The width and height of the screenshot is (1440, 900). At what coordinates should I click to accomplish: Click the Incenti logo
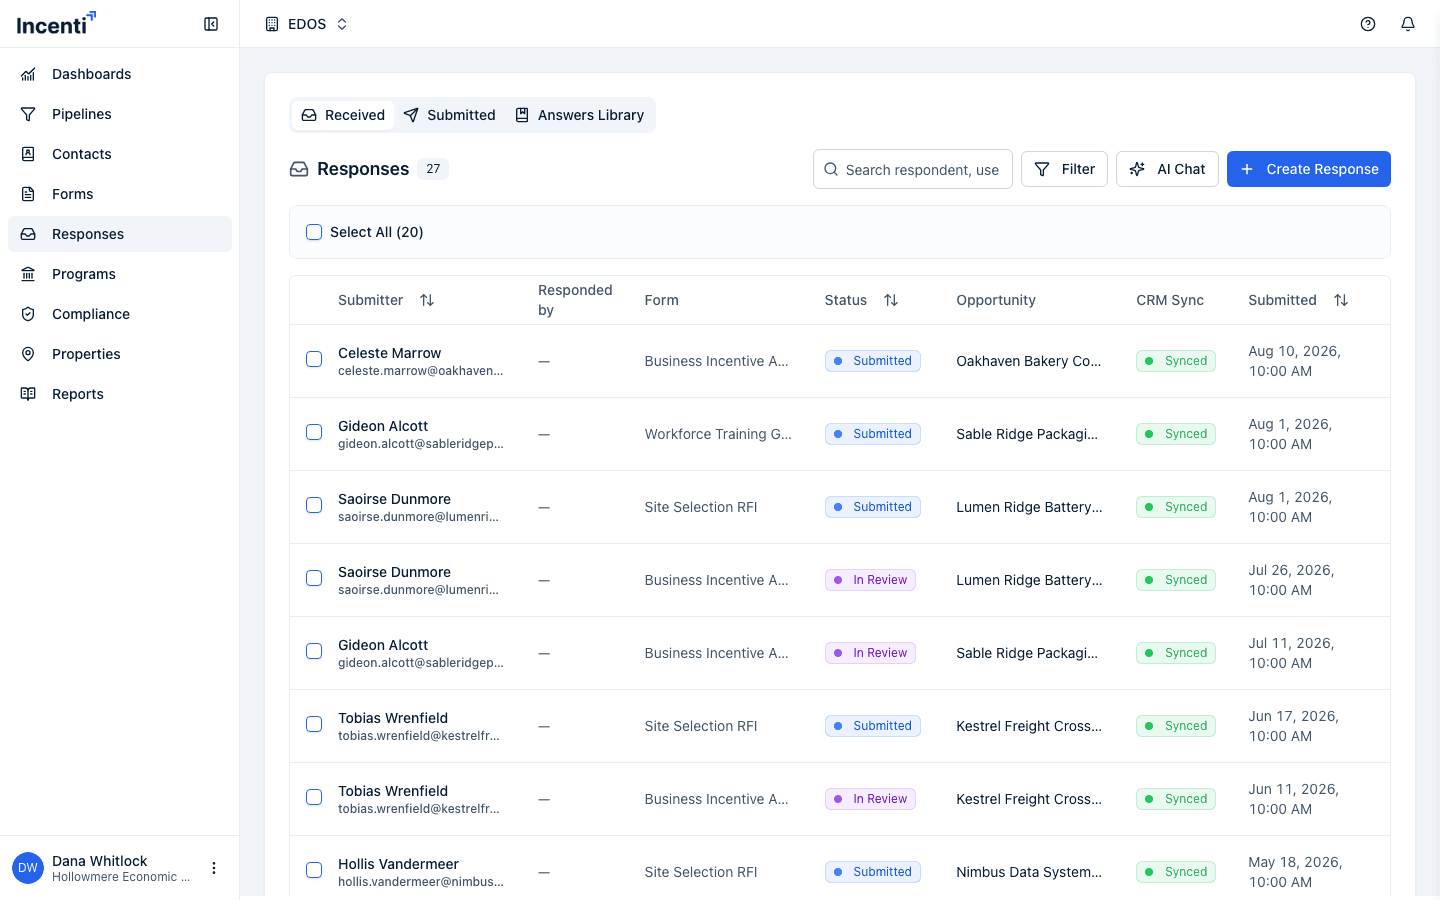[x=56, y=23]
